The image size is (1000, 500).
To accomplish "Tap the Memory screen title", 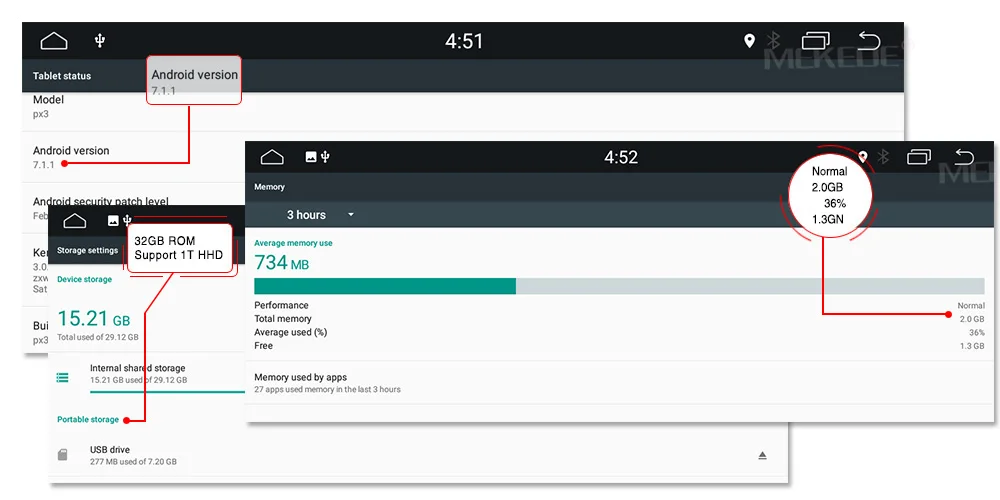I will pyautogui.click(x=269, y=187).
